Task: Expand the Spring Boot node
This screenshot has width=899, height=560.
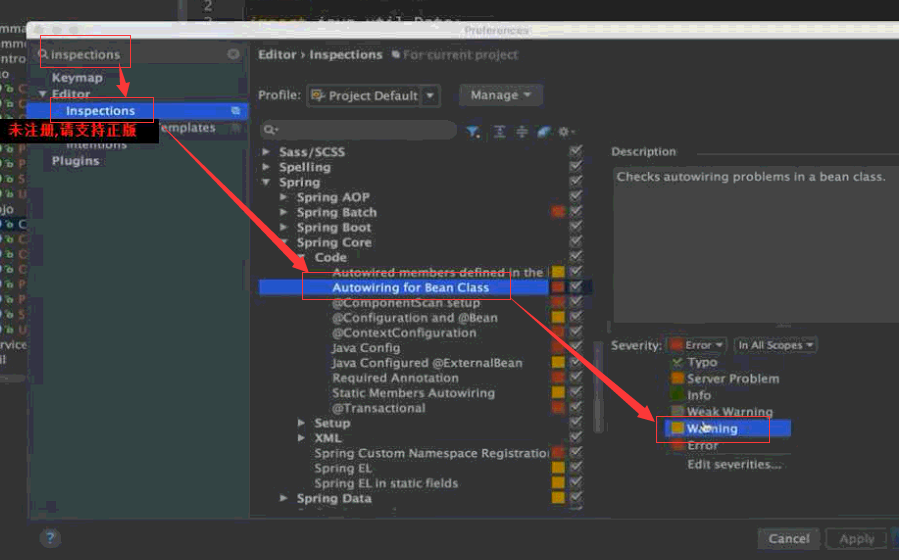Action: click(283, 227)
